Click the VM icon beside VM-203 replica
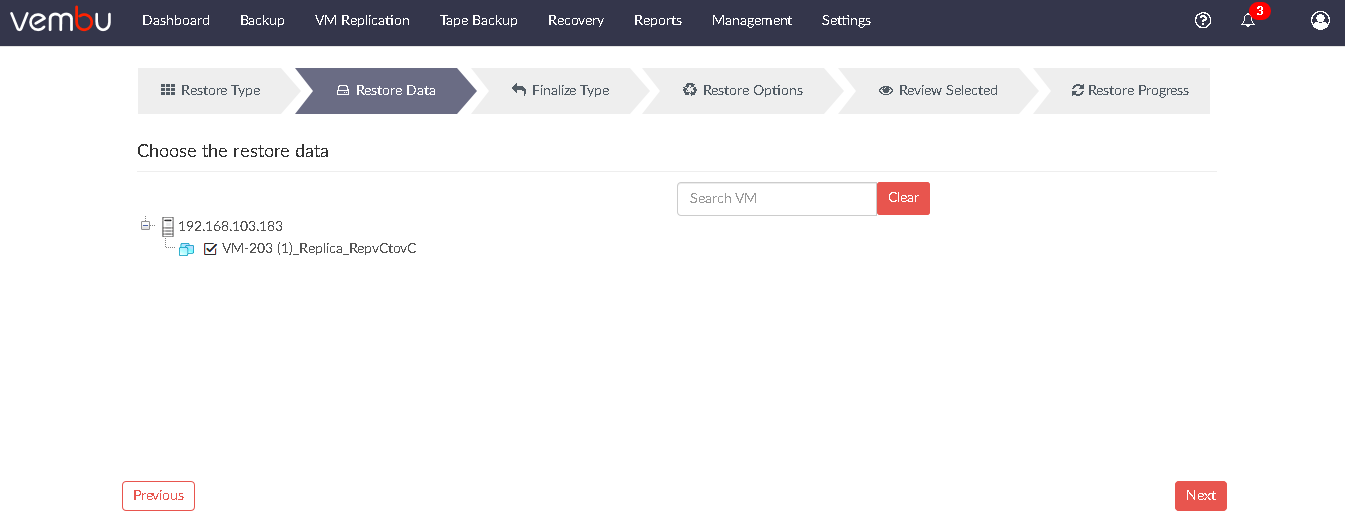This screenshot has width=1345, height=529. tap(186, 249)
